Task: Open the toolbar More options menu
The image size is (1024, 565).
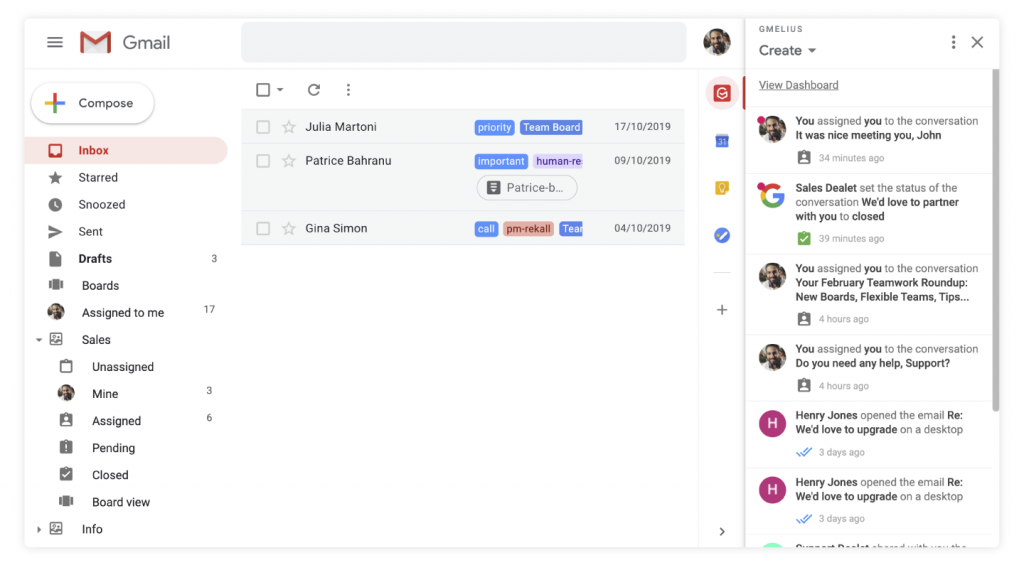Action: tap(348, 89)
